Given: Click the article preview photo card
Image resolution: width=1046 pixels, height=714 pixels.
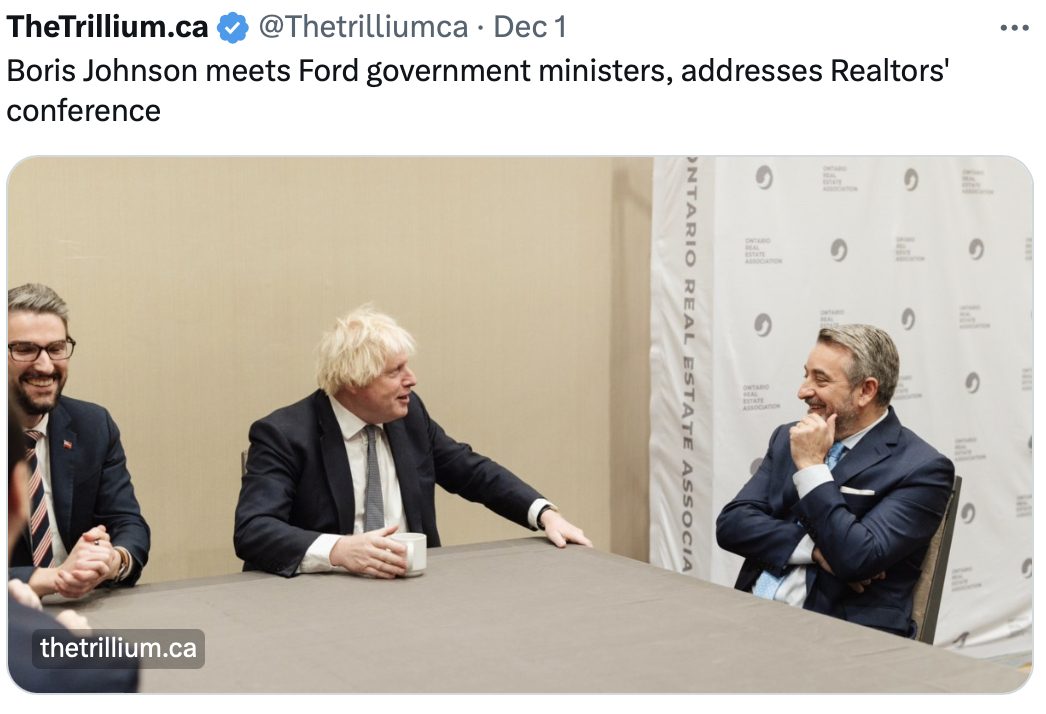Looking at the screenshot, I should 520,425.
